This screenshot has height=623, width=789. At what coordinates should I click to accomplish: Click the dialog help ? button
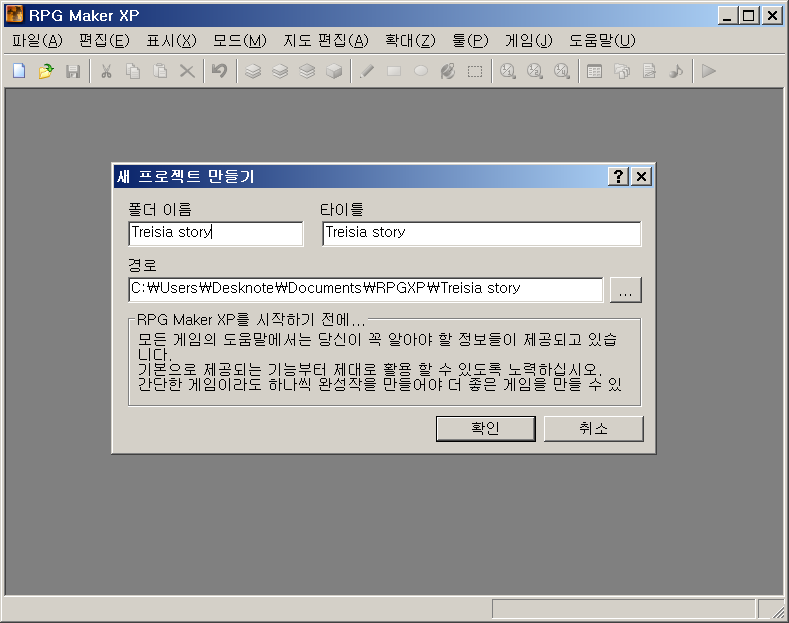[x=618, y=177]
